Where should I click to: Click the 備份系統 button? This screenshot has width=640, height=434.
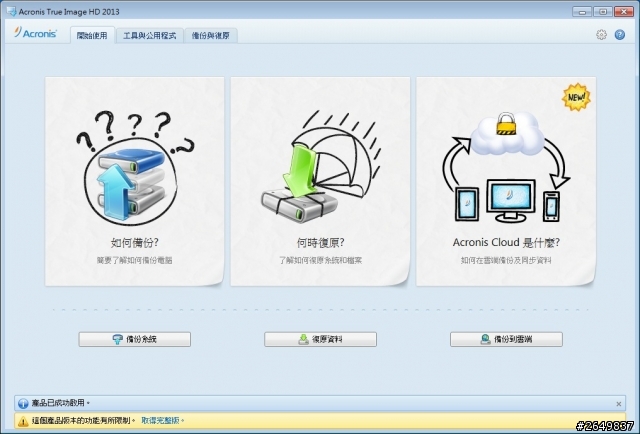(x=135, y=339)
